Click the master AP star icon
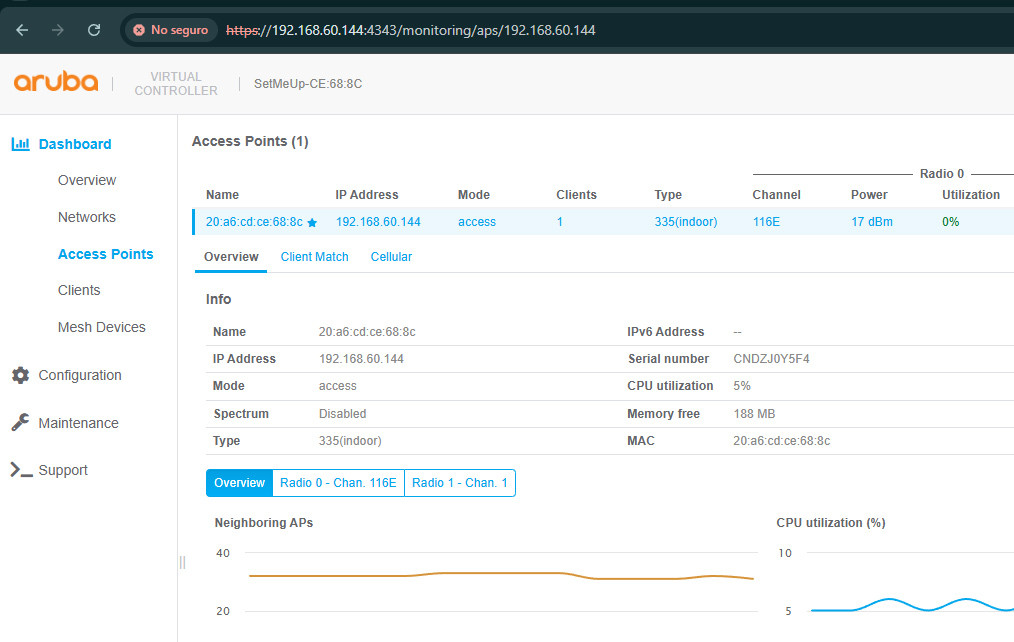 (x=312, y=223)
